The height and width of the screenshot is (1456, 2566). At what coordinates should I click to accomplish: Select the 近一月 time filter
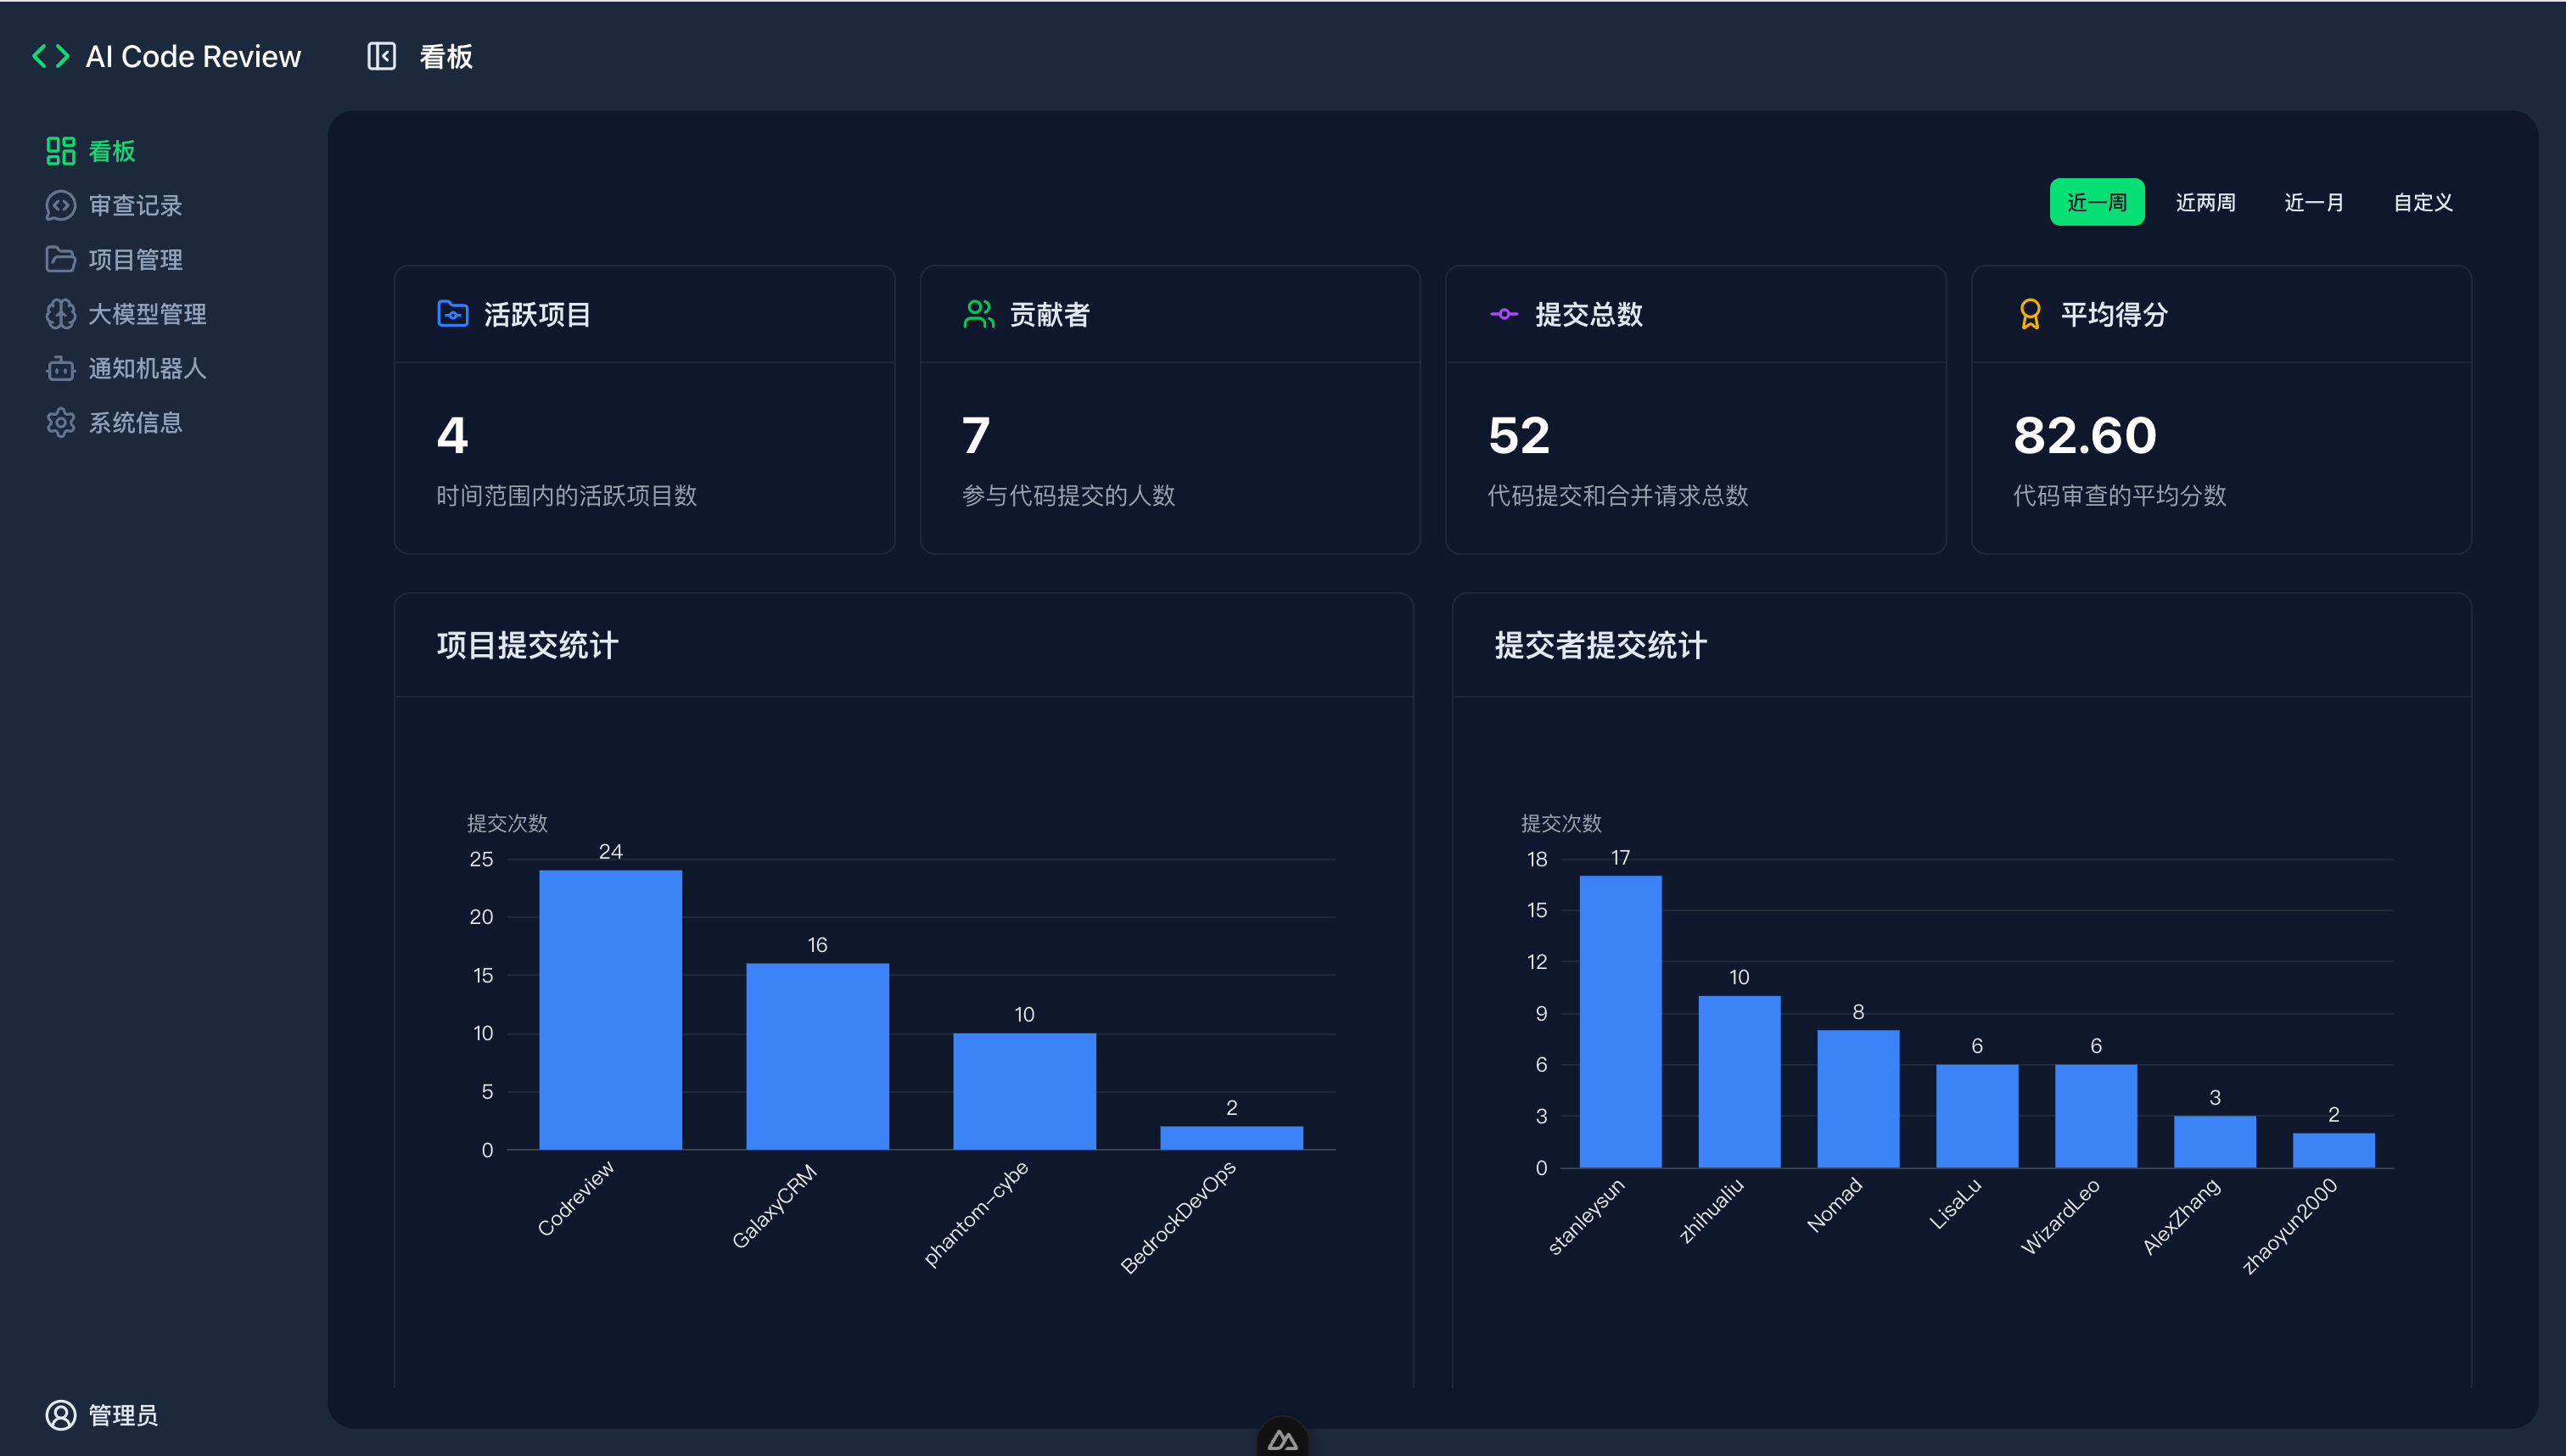[2314, 202]
